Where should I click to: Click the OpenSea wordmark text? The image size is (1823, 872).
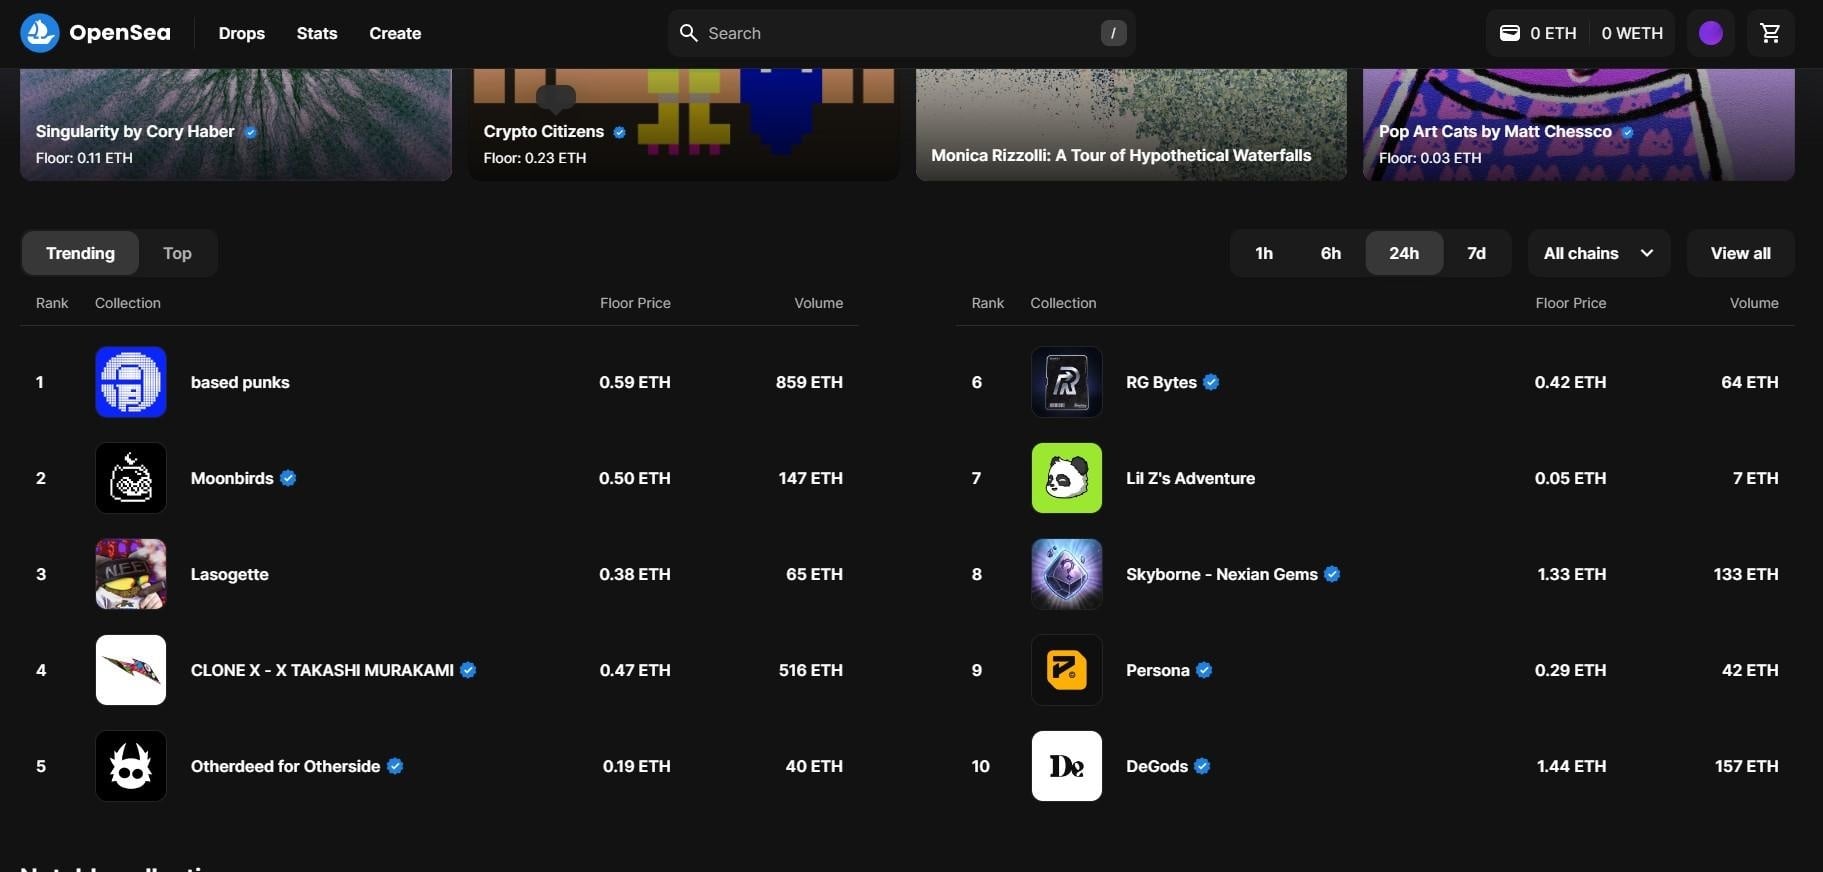[x=120, y=33]
